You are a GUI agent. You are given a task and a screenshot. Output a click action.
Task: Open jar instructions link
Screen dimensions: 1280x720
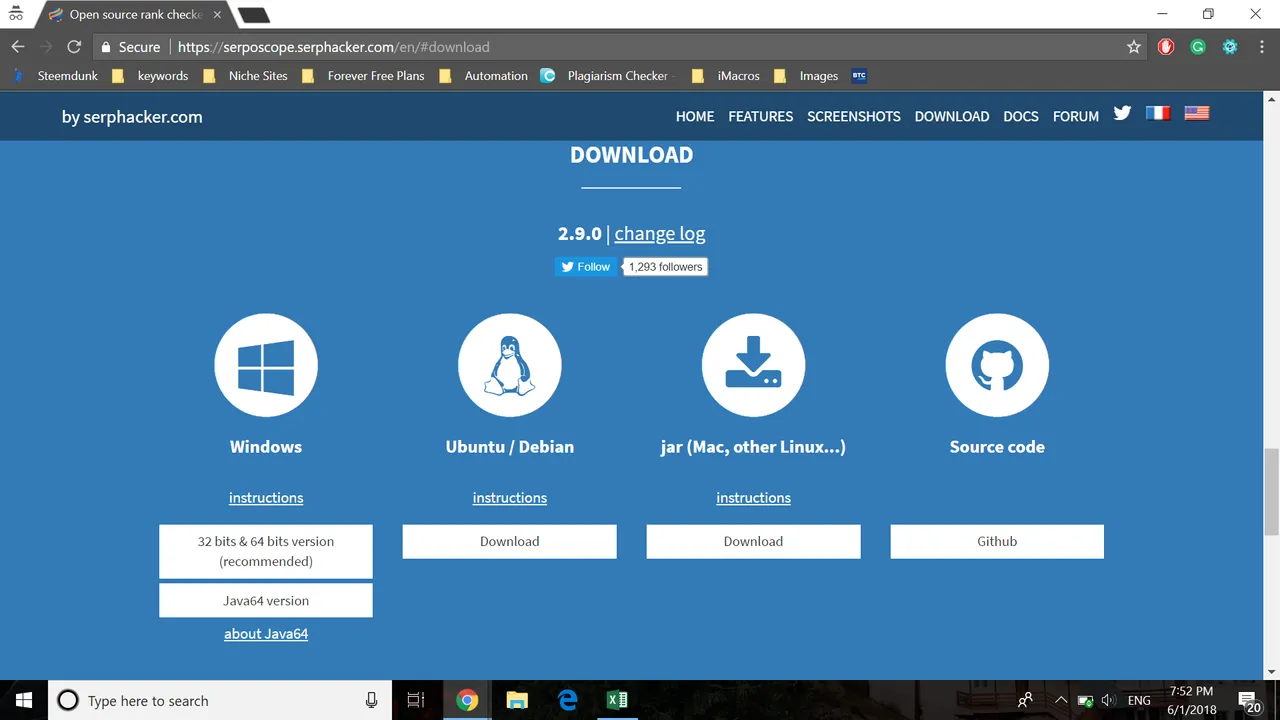tap(753, 498)
